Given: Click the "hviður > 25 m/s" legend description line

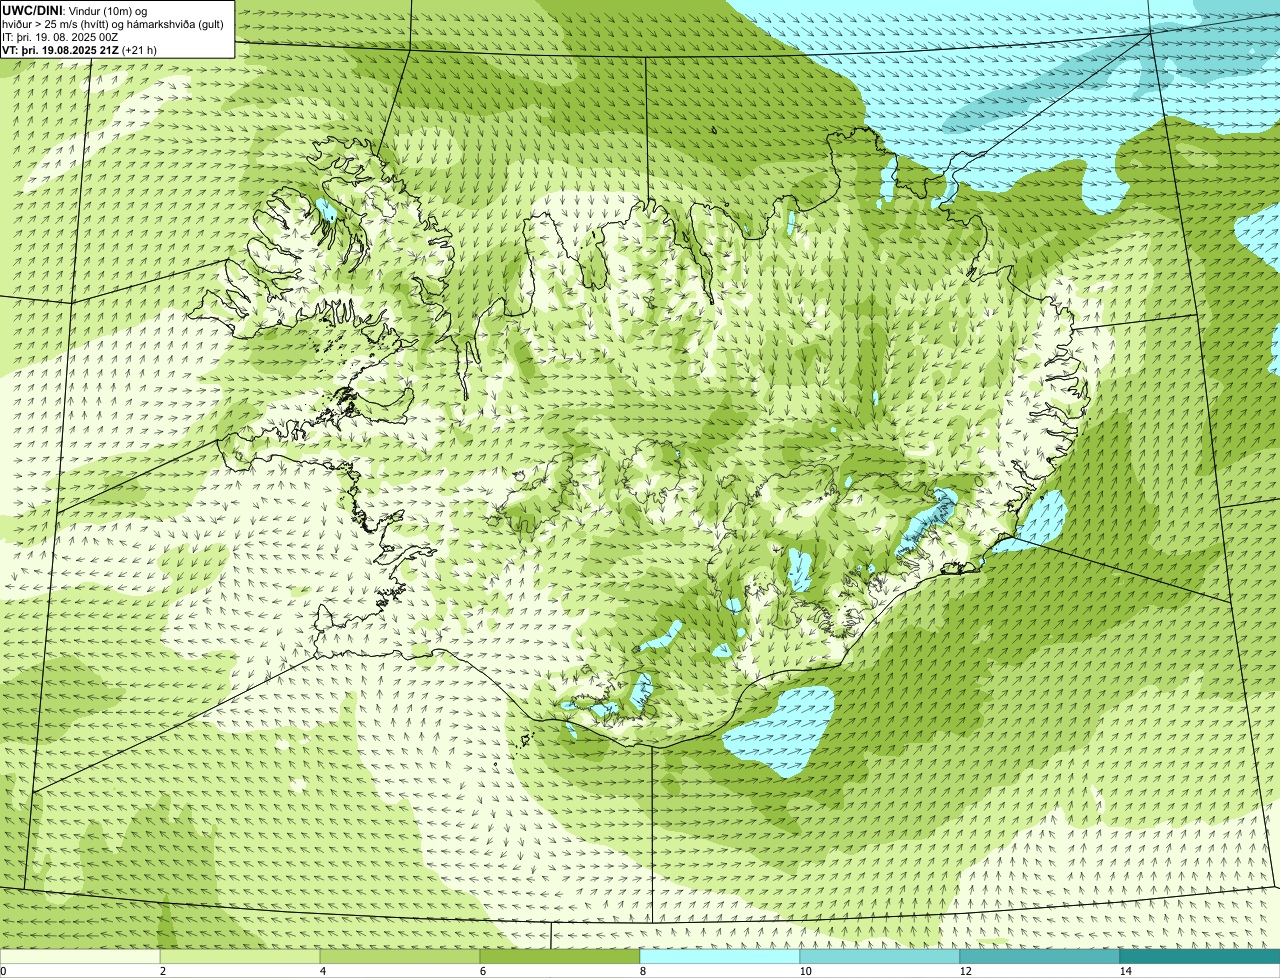Looking at the screenshot, I should [x=113, y=24].
